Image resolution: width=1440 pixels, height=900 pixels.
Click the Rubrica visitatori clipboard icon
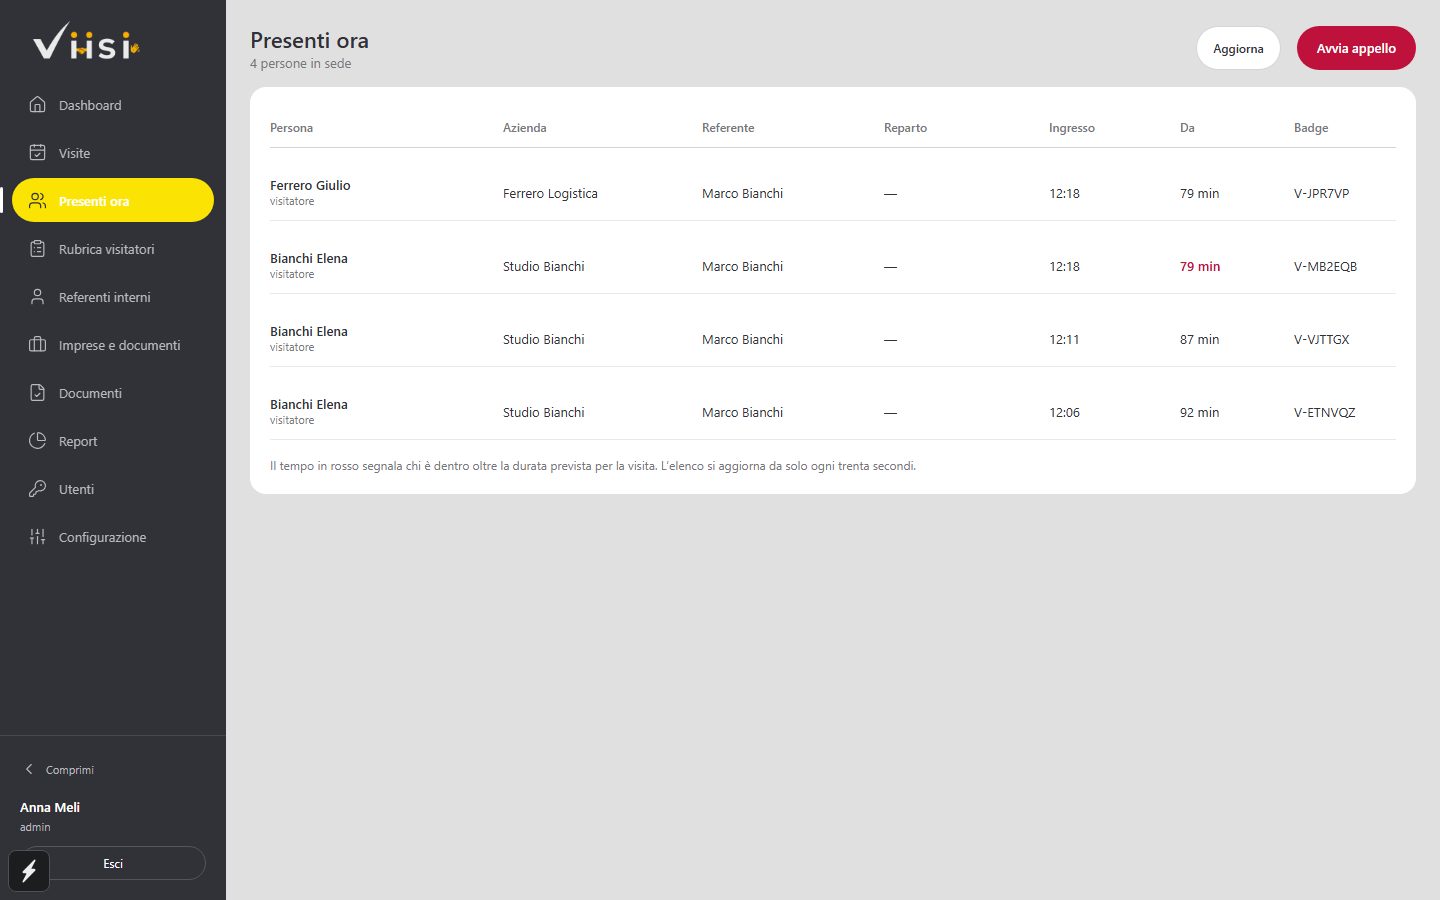(37, 248)
